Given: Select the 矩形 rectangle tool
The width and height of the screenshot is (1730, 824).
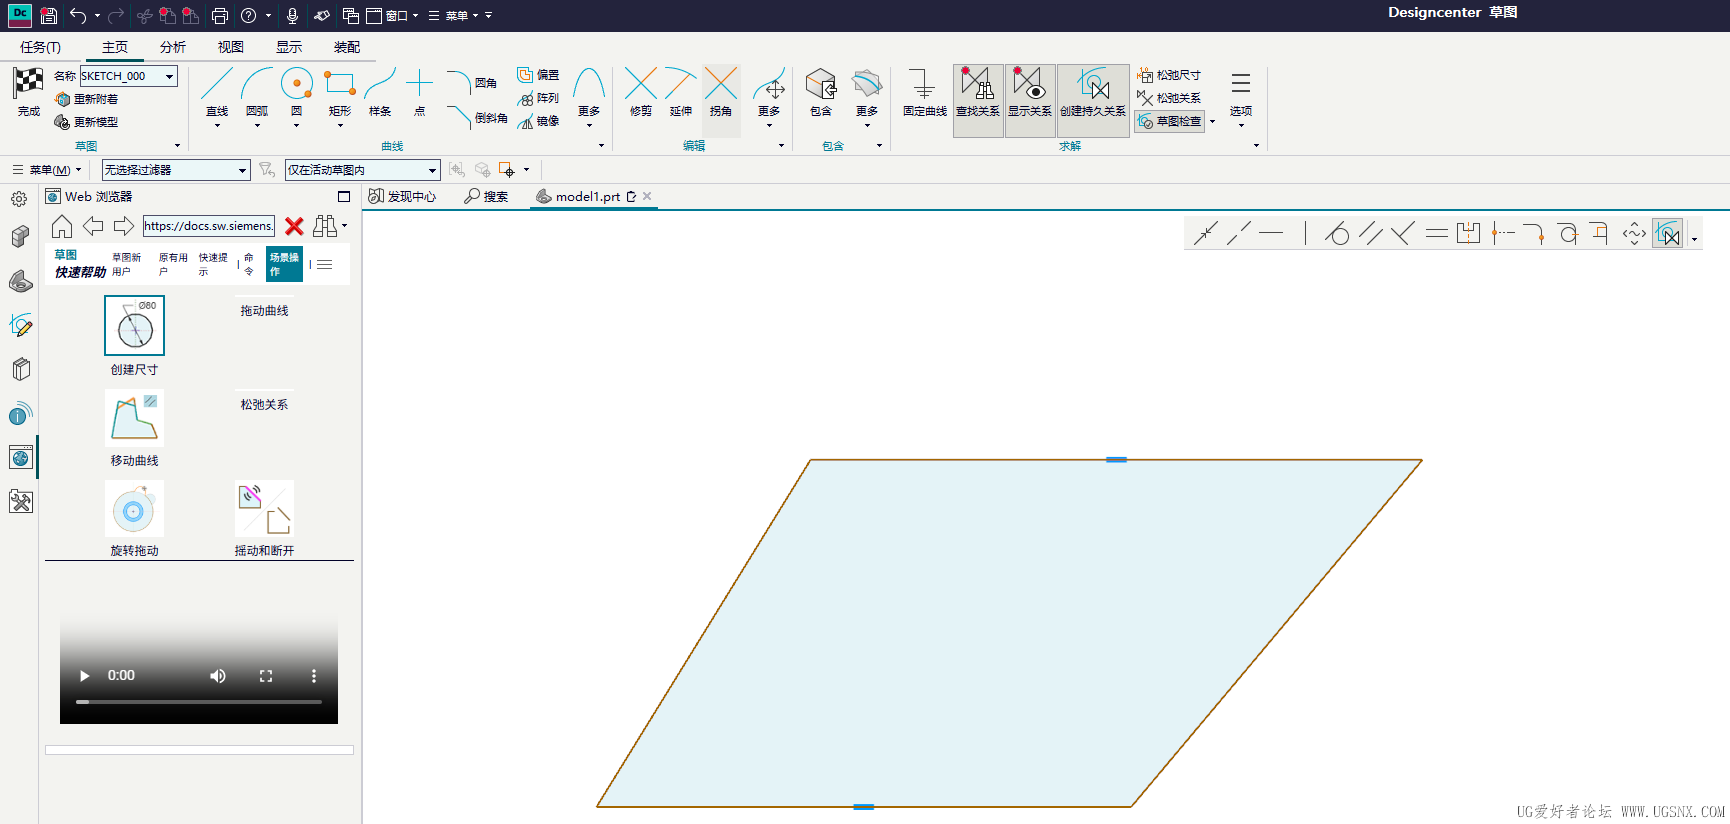Looking at the screenshot, I should [x=340, y=92].
